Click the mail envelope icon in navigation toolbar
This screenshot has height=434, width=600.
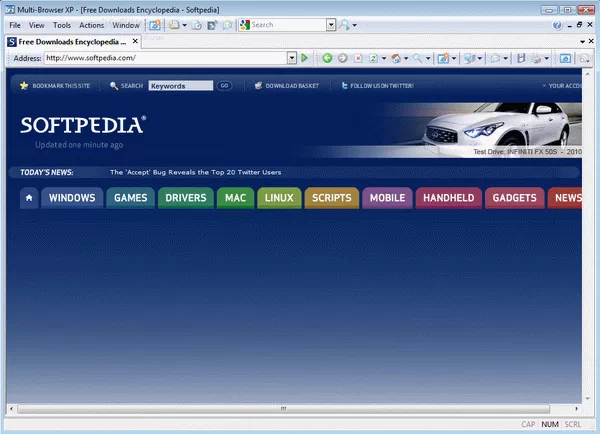[x=496, y=58]
